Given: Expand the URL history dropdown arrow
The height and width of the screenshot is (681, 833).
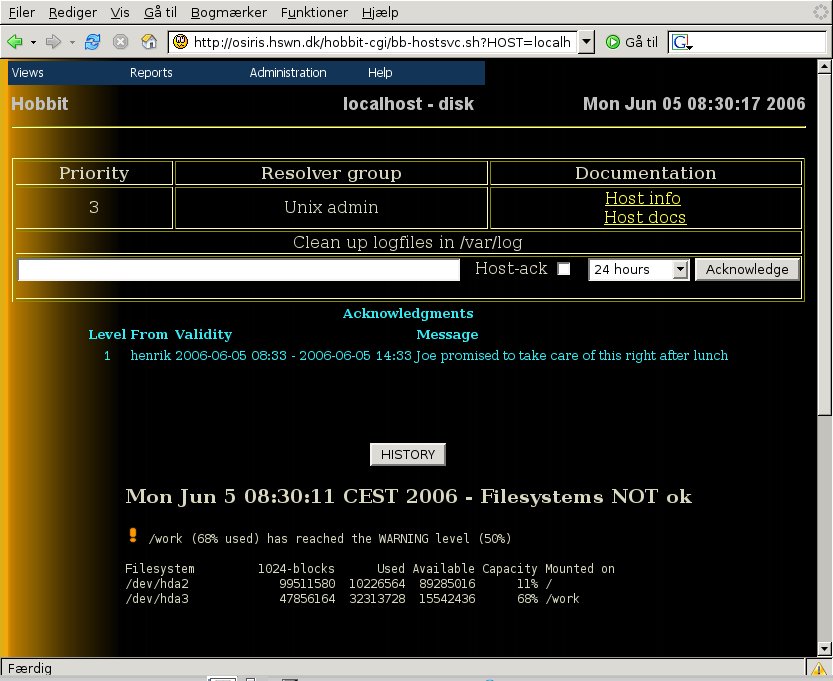Looking at the screenshot, I should point(587,42).
